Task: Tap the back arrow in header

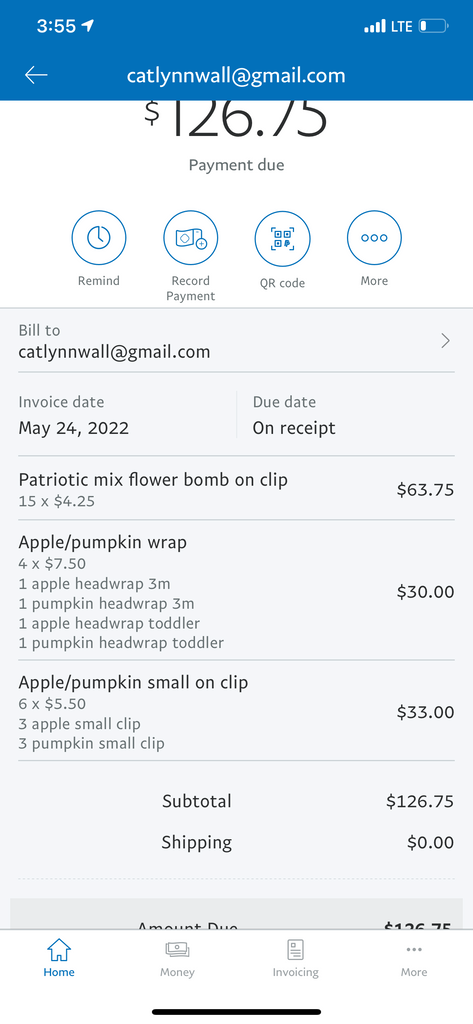Action: pyautogui.click(x=36, y=75)
